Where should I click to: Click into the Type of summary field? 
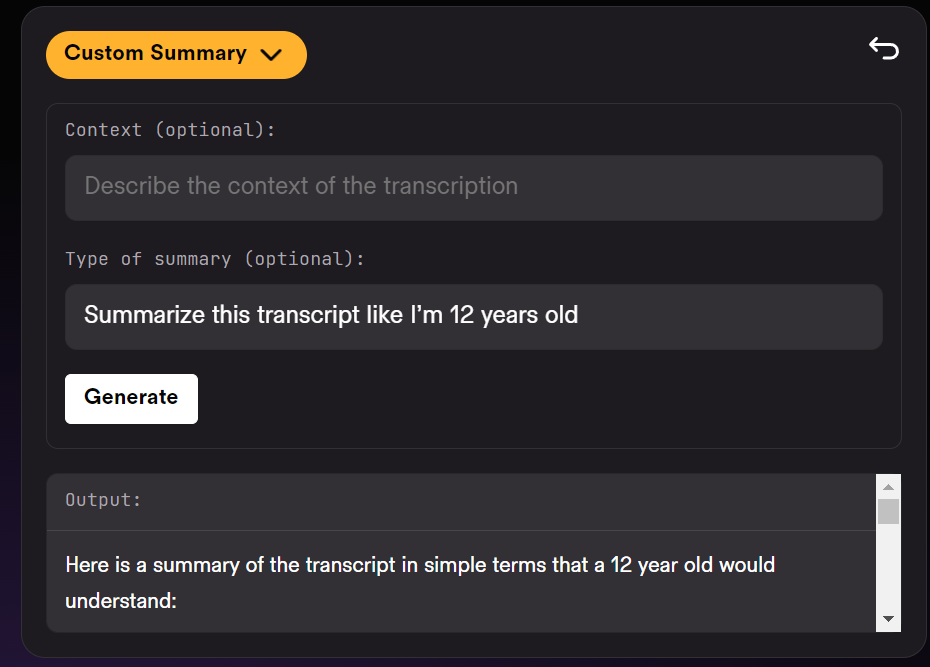[474, 316]
